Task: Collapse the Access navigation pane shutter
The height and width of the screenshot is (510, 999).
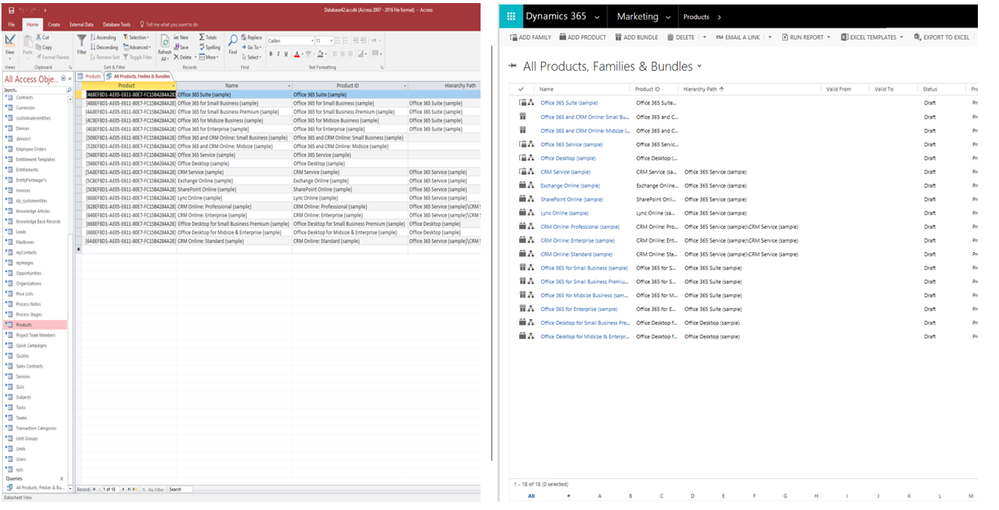Action: (69, 79)
